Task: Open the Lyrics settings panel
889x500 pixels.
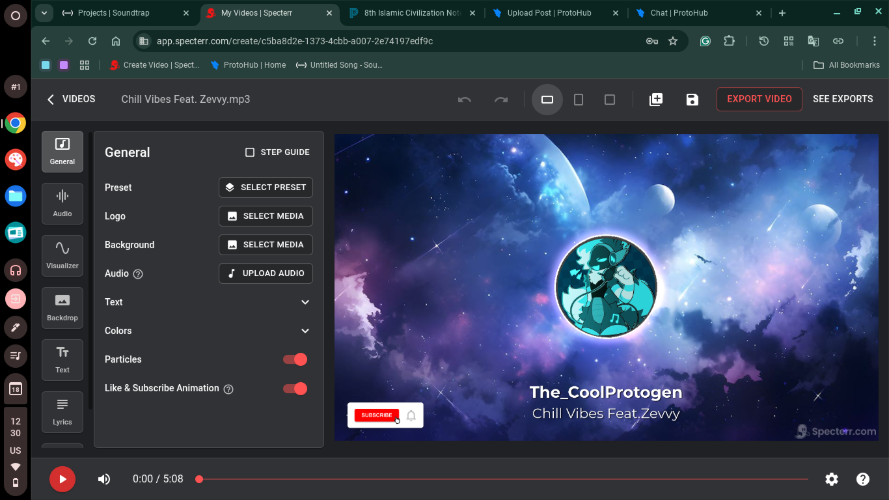Action: (x=62, y=411)
